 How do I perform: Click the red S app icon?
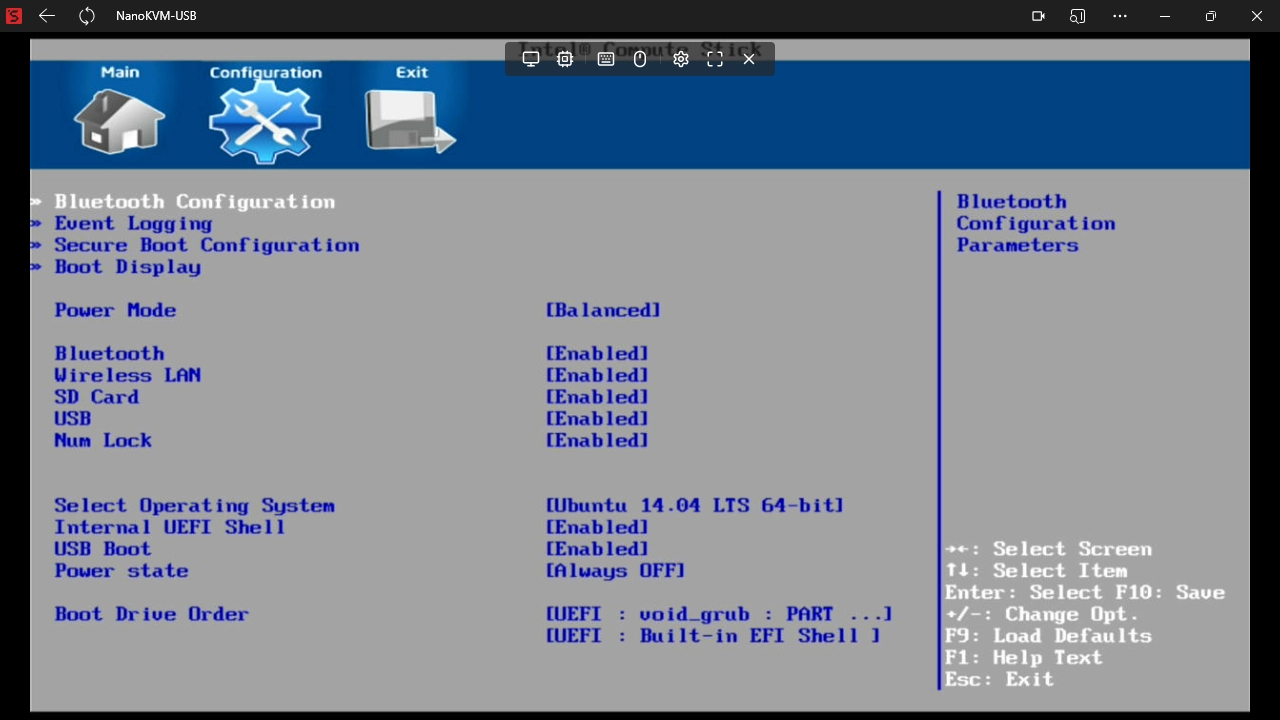14,16
